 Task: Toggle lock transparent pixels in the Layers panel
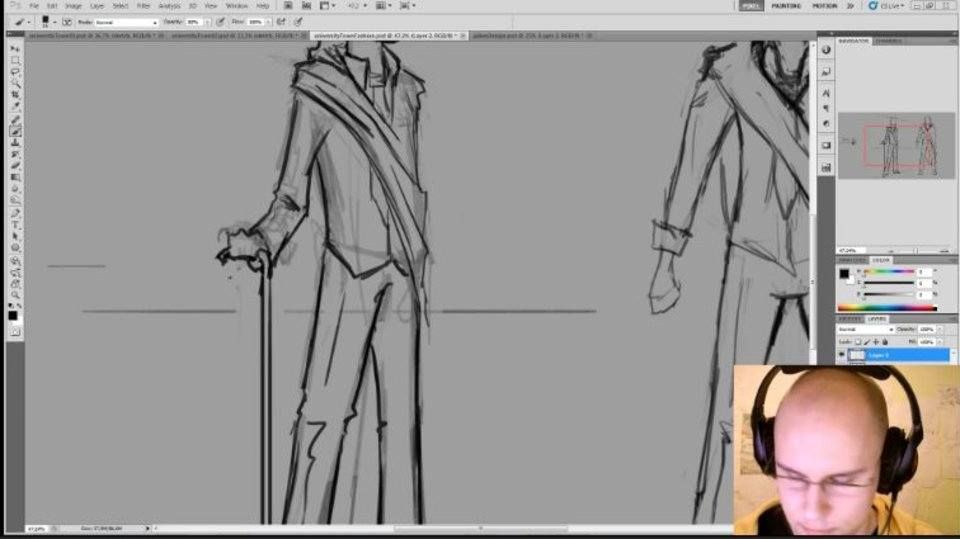pos(858,341)
